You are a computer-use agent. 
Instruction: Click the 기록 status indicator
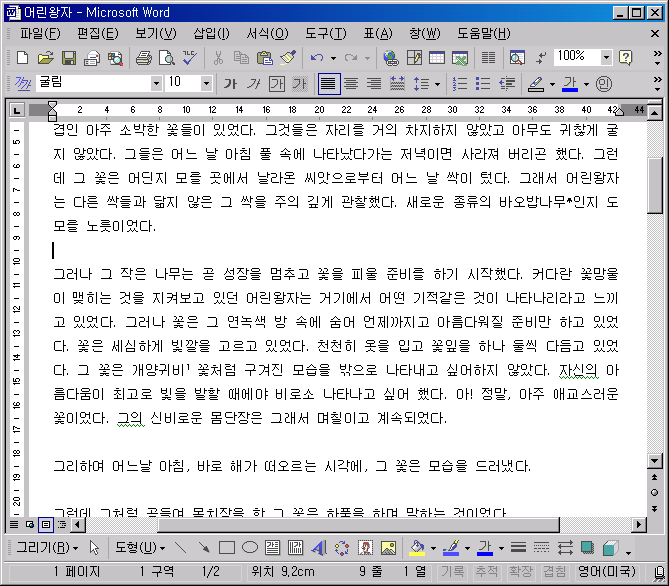coord(452,571)
